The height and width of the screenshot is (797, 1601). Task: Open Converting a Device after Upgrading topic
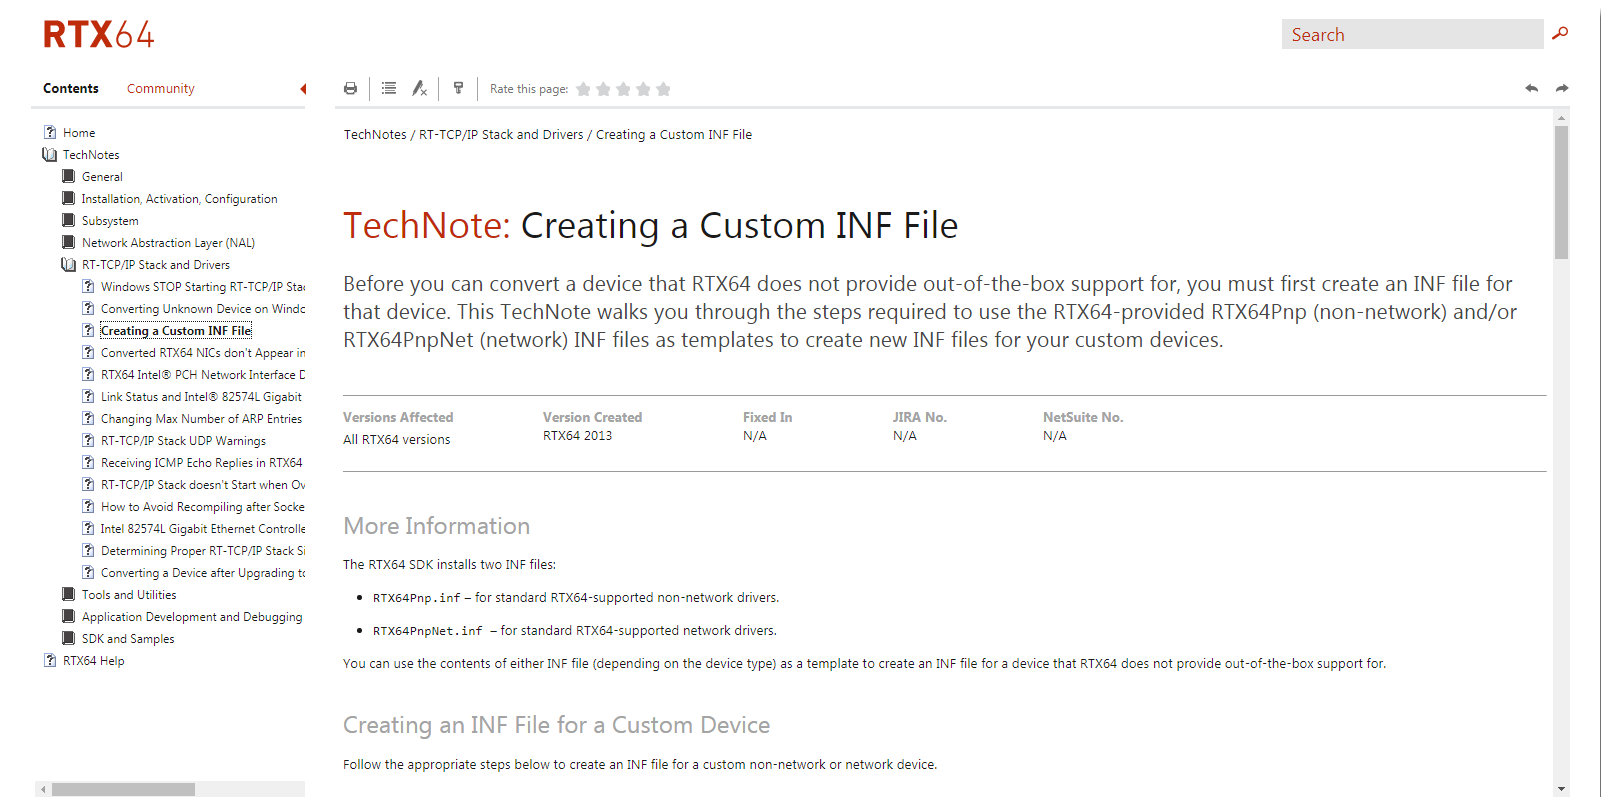click(x=203, y=572)
